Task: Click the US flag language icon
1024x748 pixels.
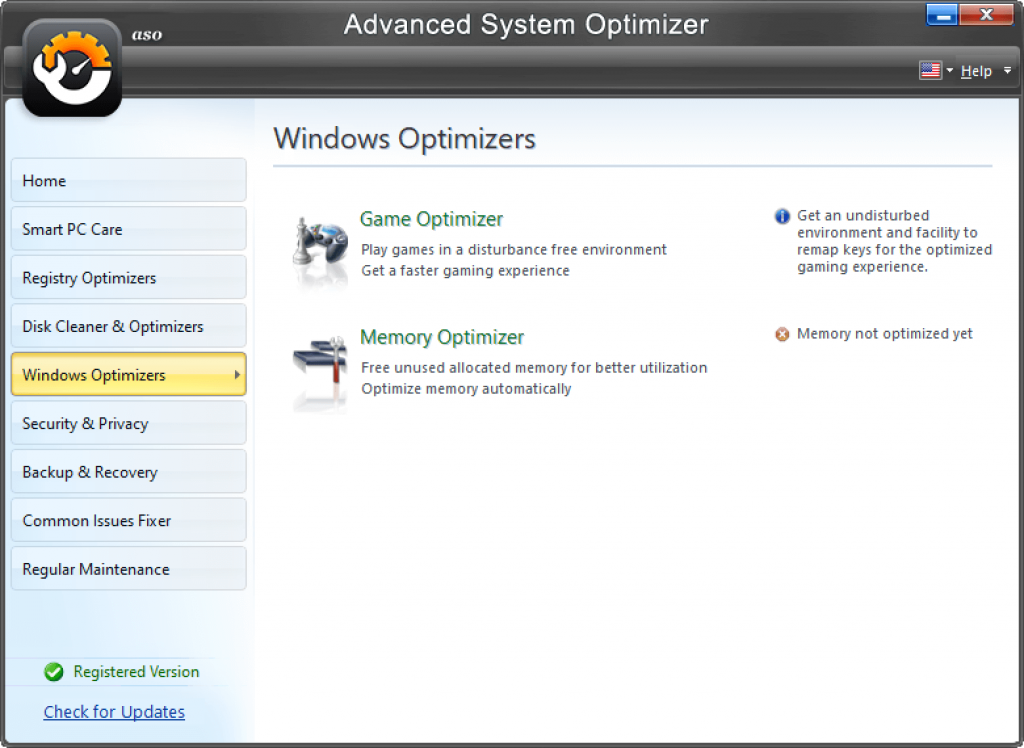Action: (x=930, y=70)
